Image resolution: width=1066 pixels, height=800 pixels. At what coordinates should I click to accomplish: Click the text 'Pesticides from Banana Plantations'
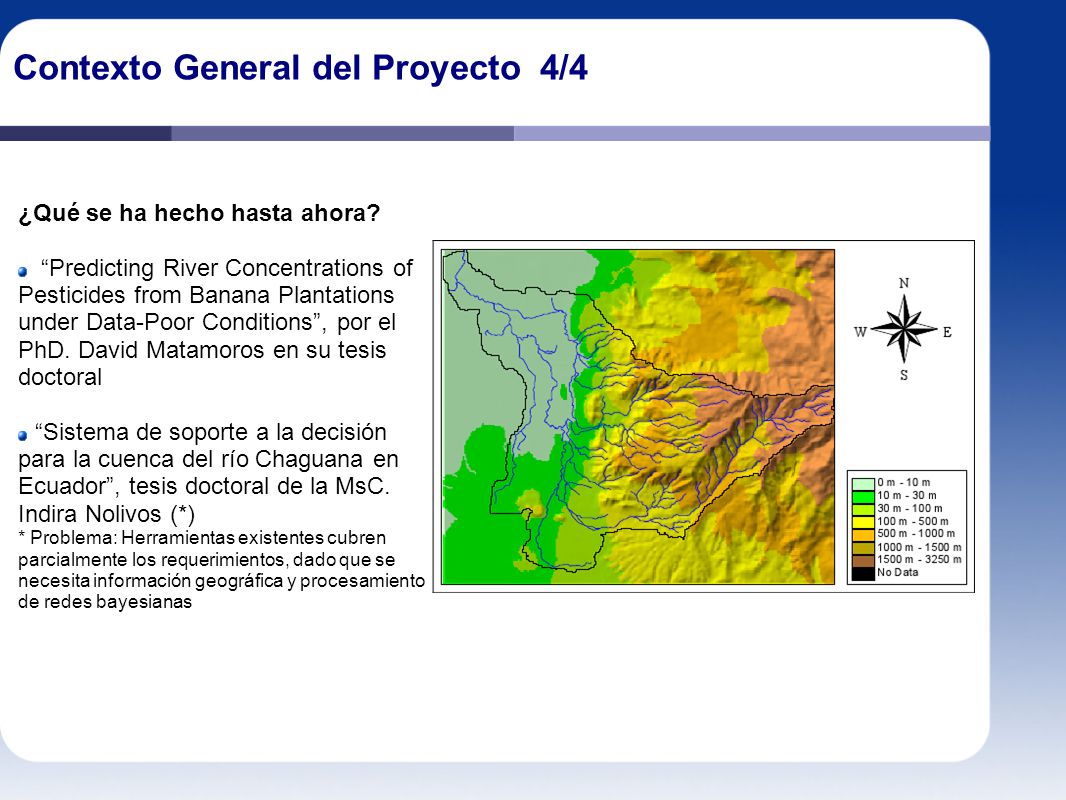coord(206,295)
